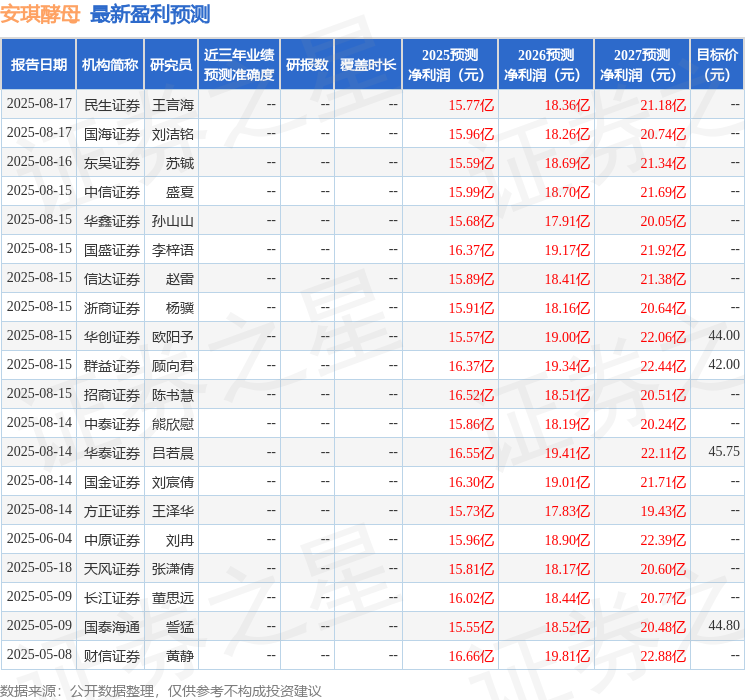Click 2027 forecast 22.88亿 for 财信证券

(663, 656)
